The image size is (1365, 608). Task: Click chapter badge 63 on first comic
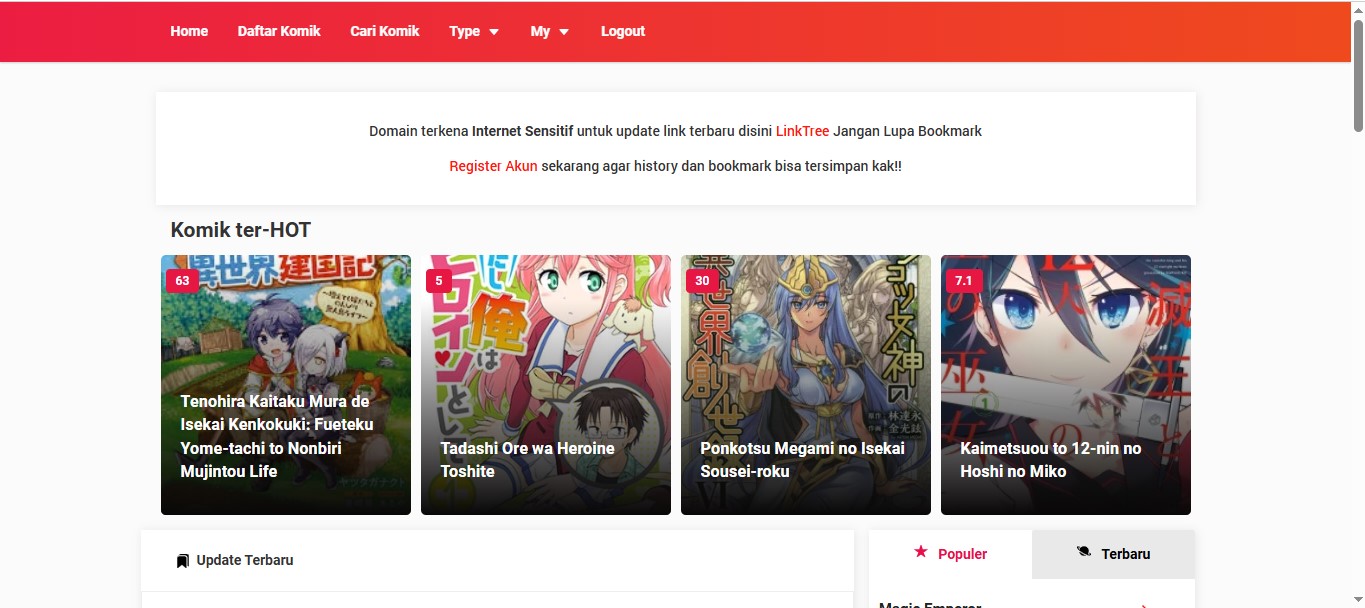pos(182,281)
